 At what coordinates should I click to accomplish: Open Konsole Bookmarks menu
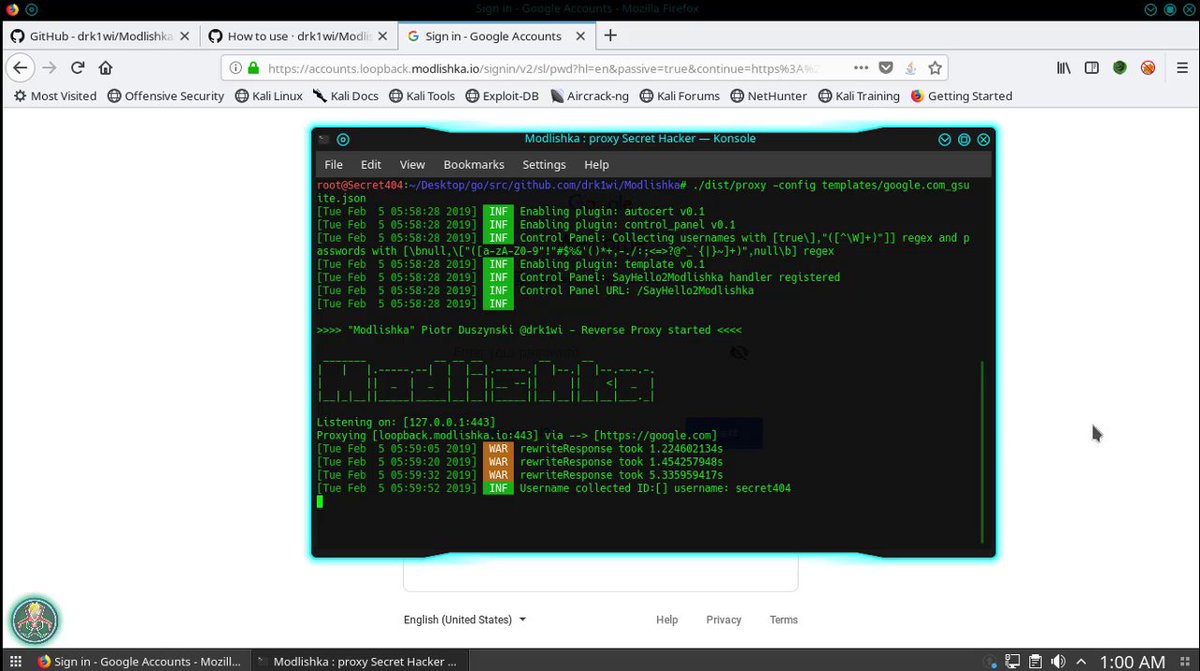(474, 164)
